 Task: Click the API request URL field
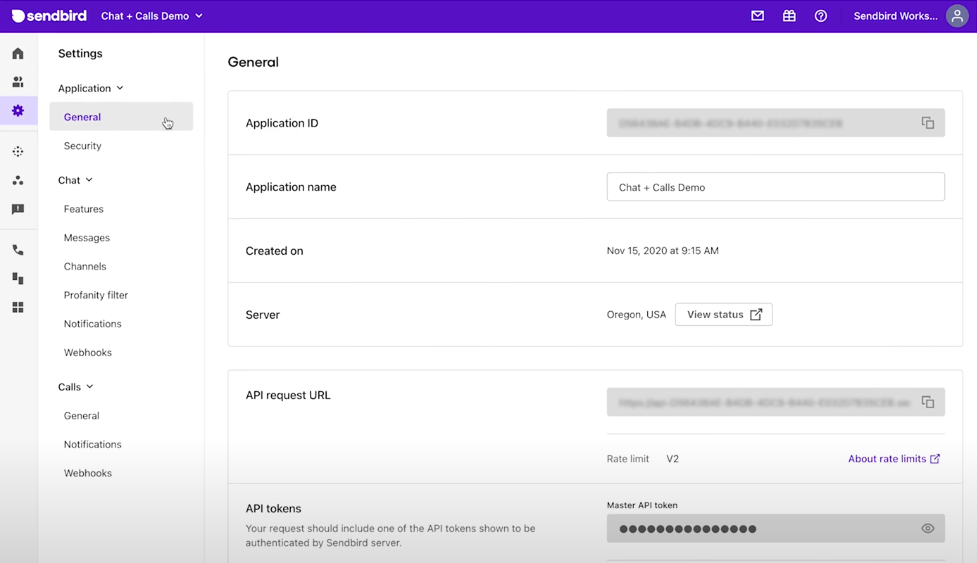pos(776,402)
